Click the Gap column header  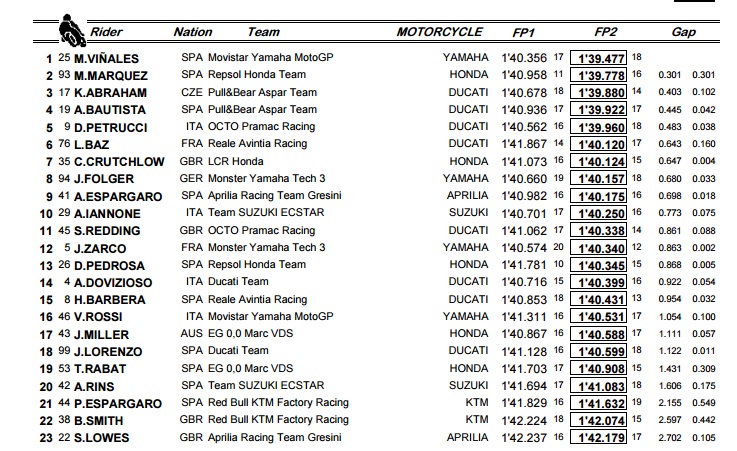tap(684, 32)
